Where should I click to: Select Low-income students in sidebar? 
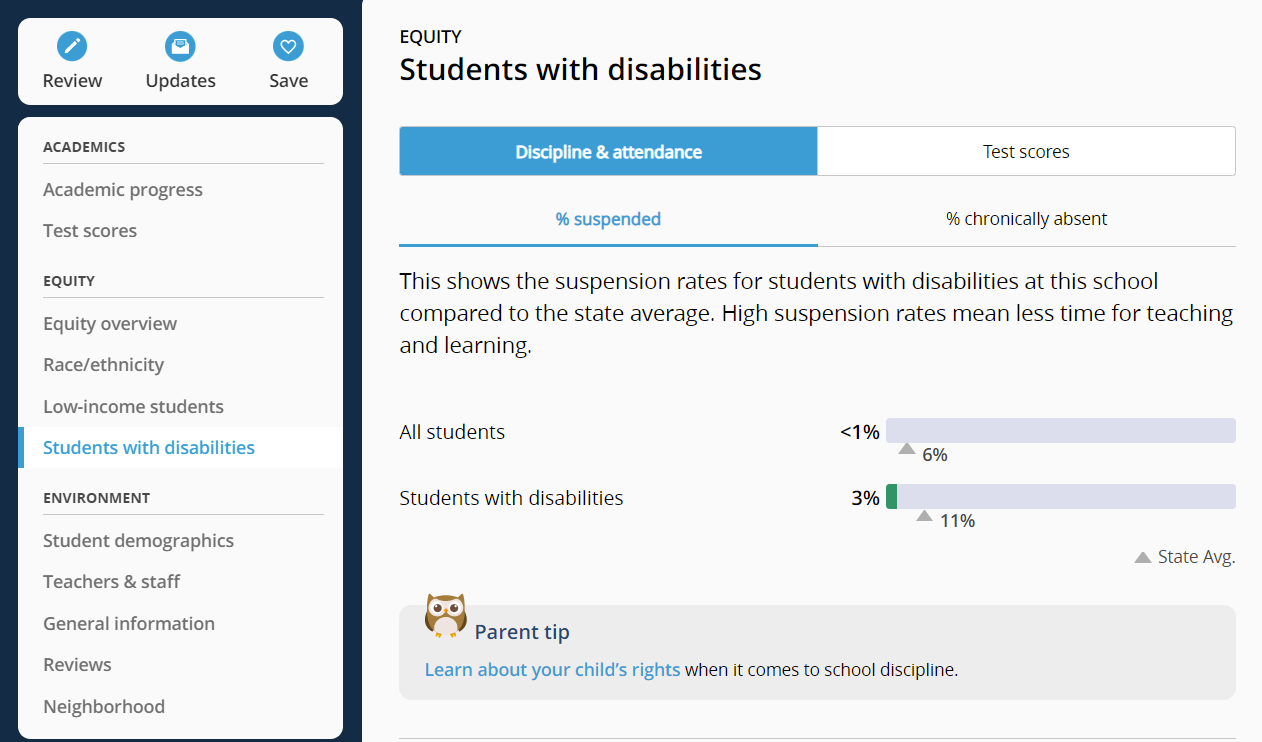133,406
